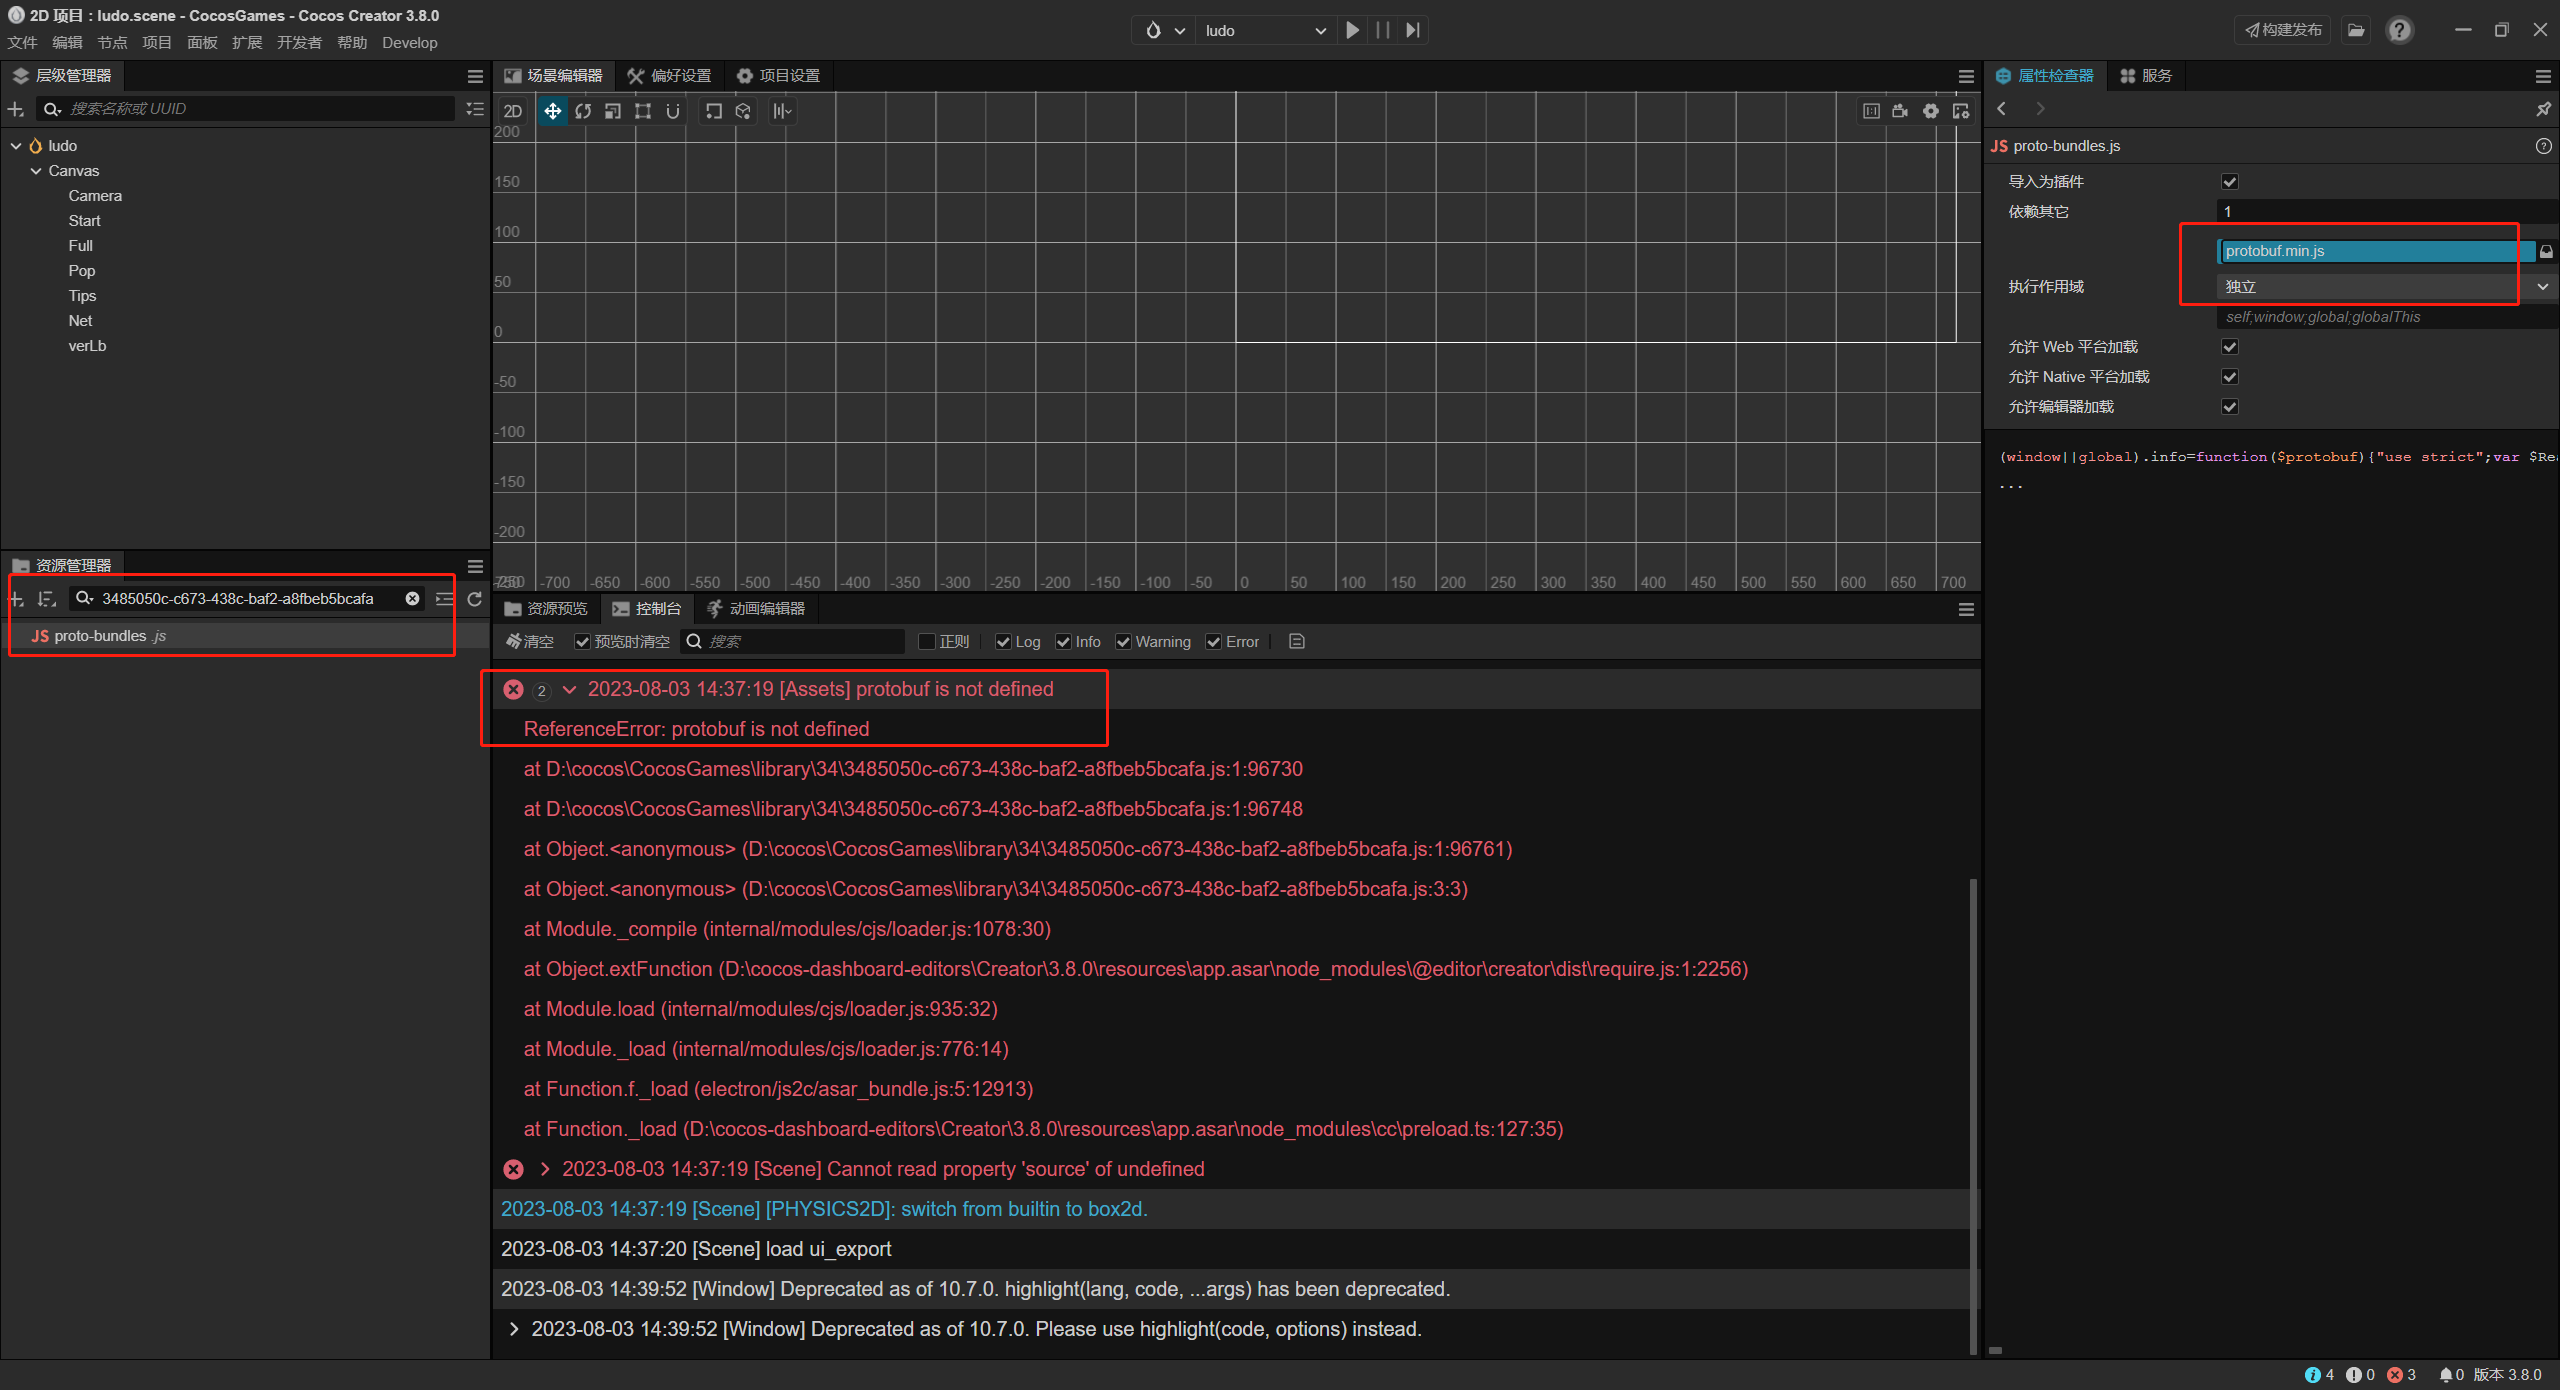Select the Scale gizmo tool

click(x=613, y=111)
